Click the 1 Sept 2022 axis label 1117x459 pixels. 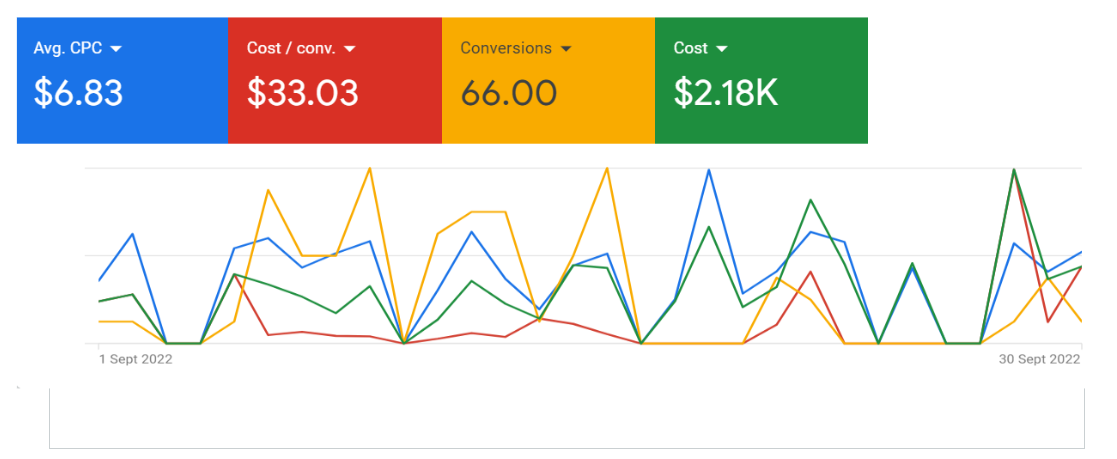click(x=136, y=359)
